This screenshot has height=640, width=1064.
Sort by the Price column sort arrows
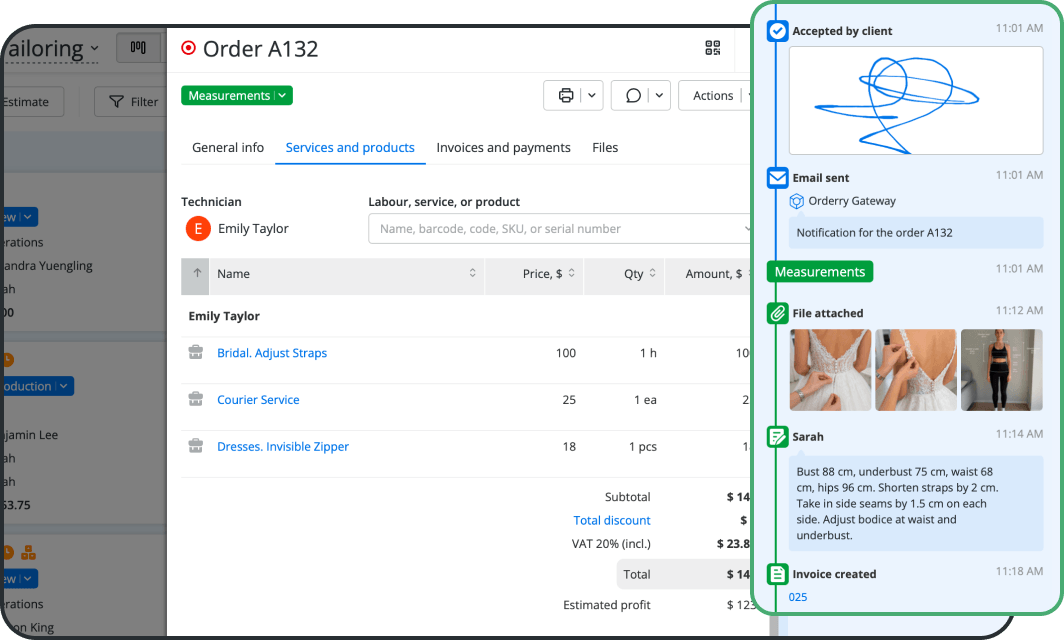tap(571, 273)
